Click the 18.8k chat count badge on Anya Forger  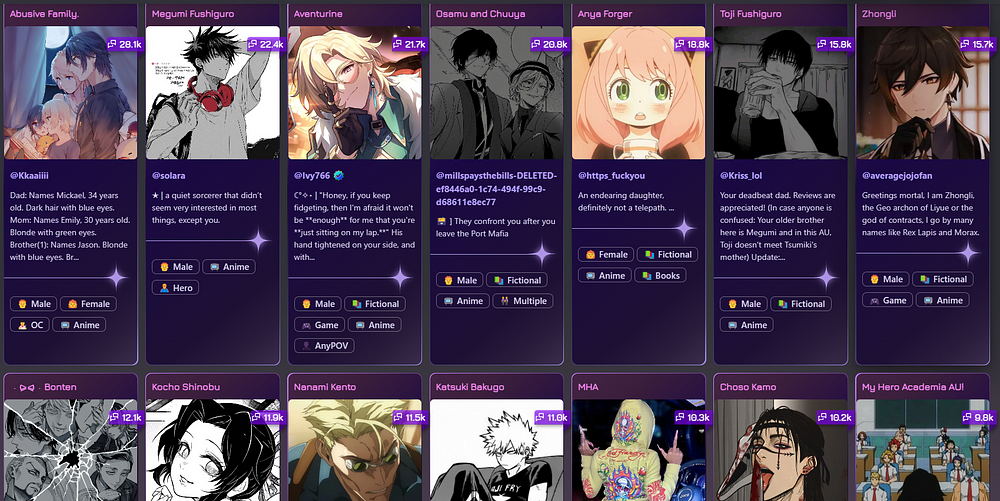click(x=693, y=44)
